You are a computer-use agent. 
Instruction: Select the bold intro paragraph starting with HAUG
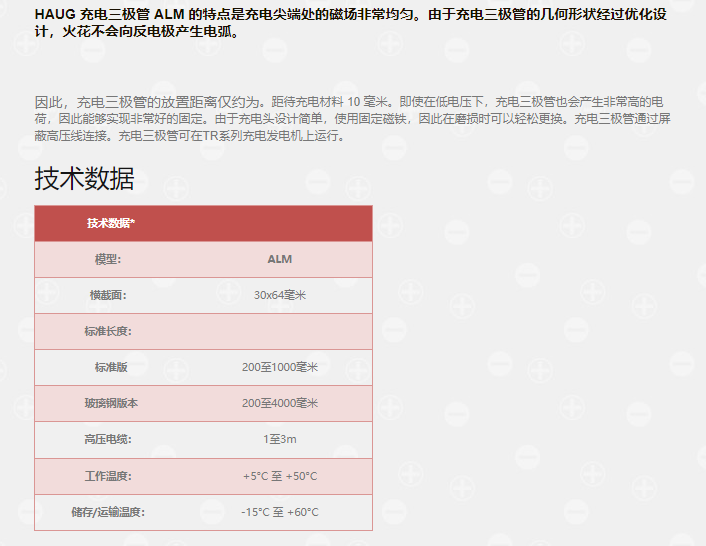[x=351, y=23]
